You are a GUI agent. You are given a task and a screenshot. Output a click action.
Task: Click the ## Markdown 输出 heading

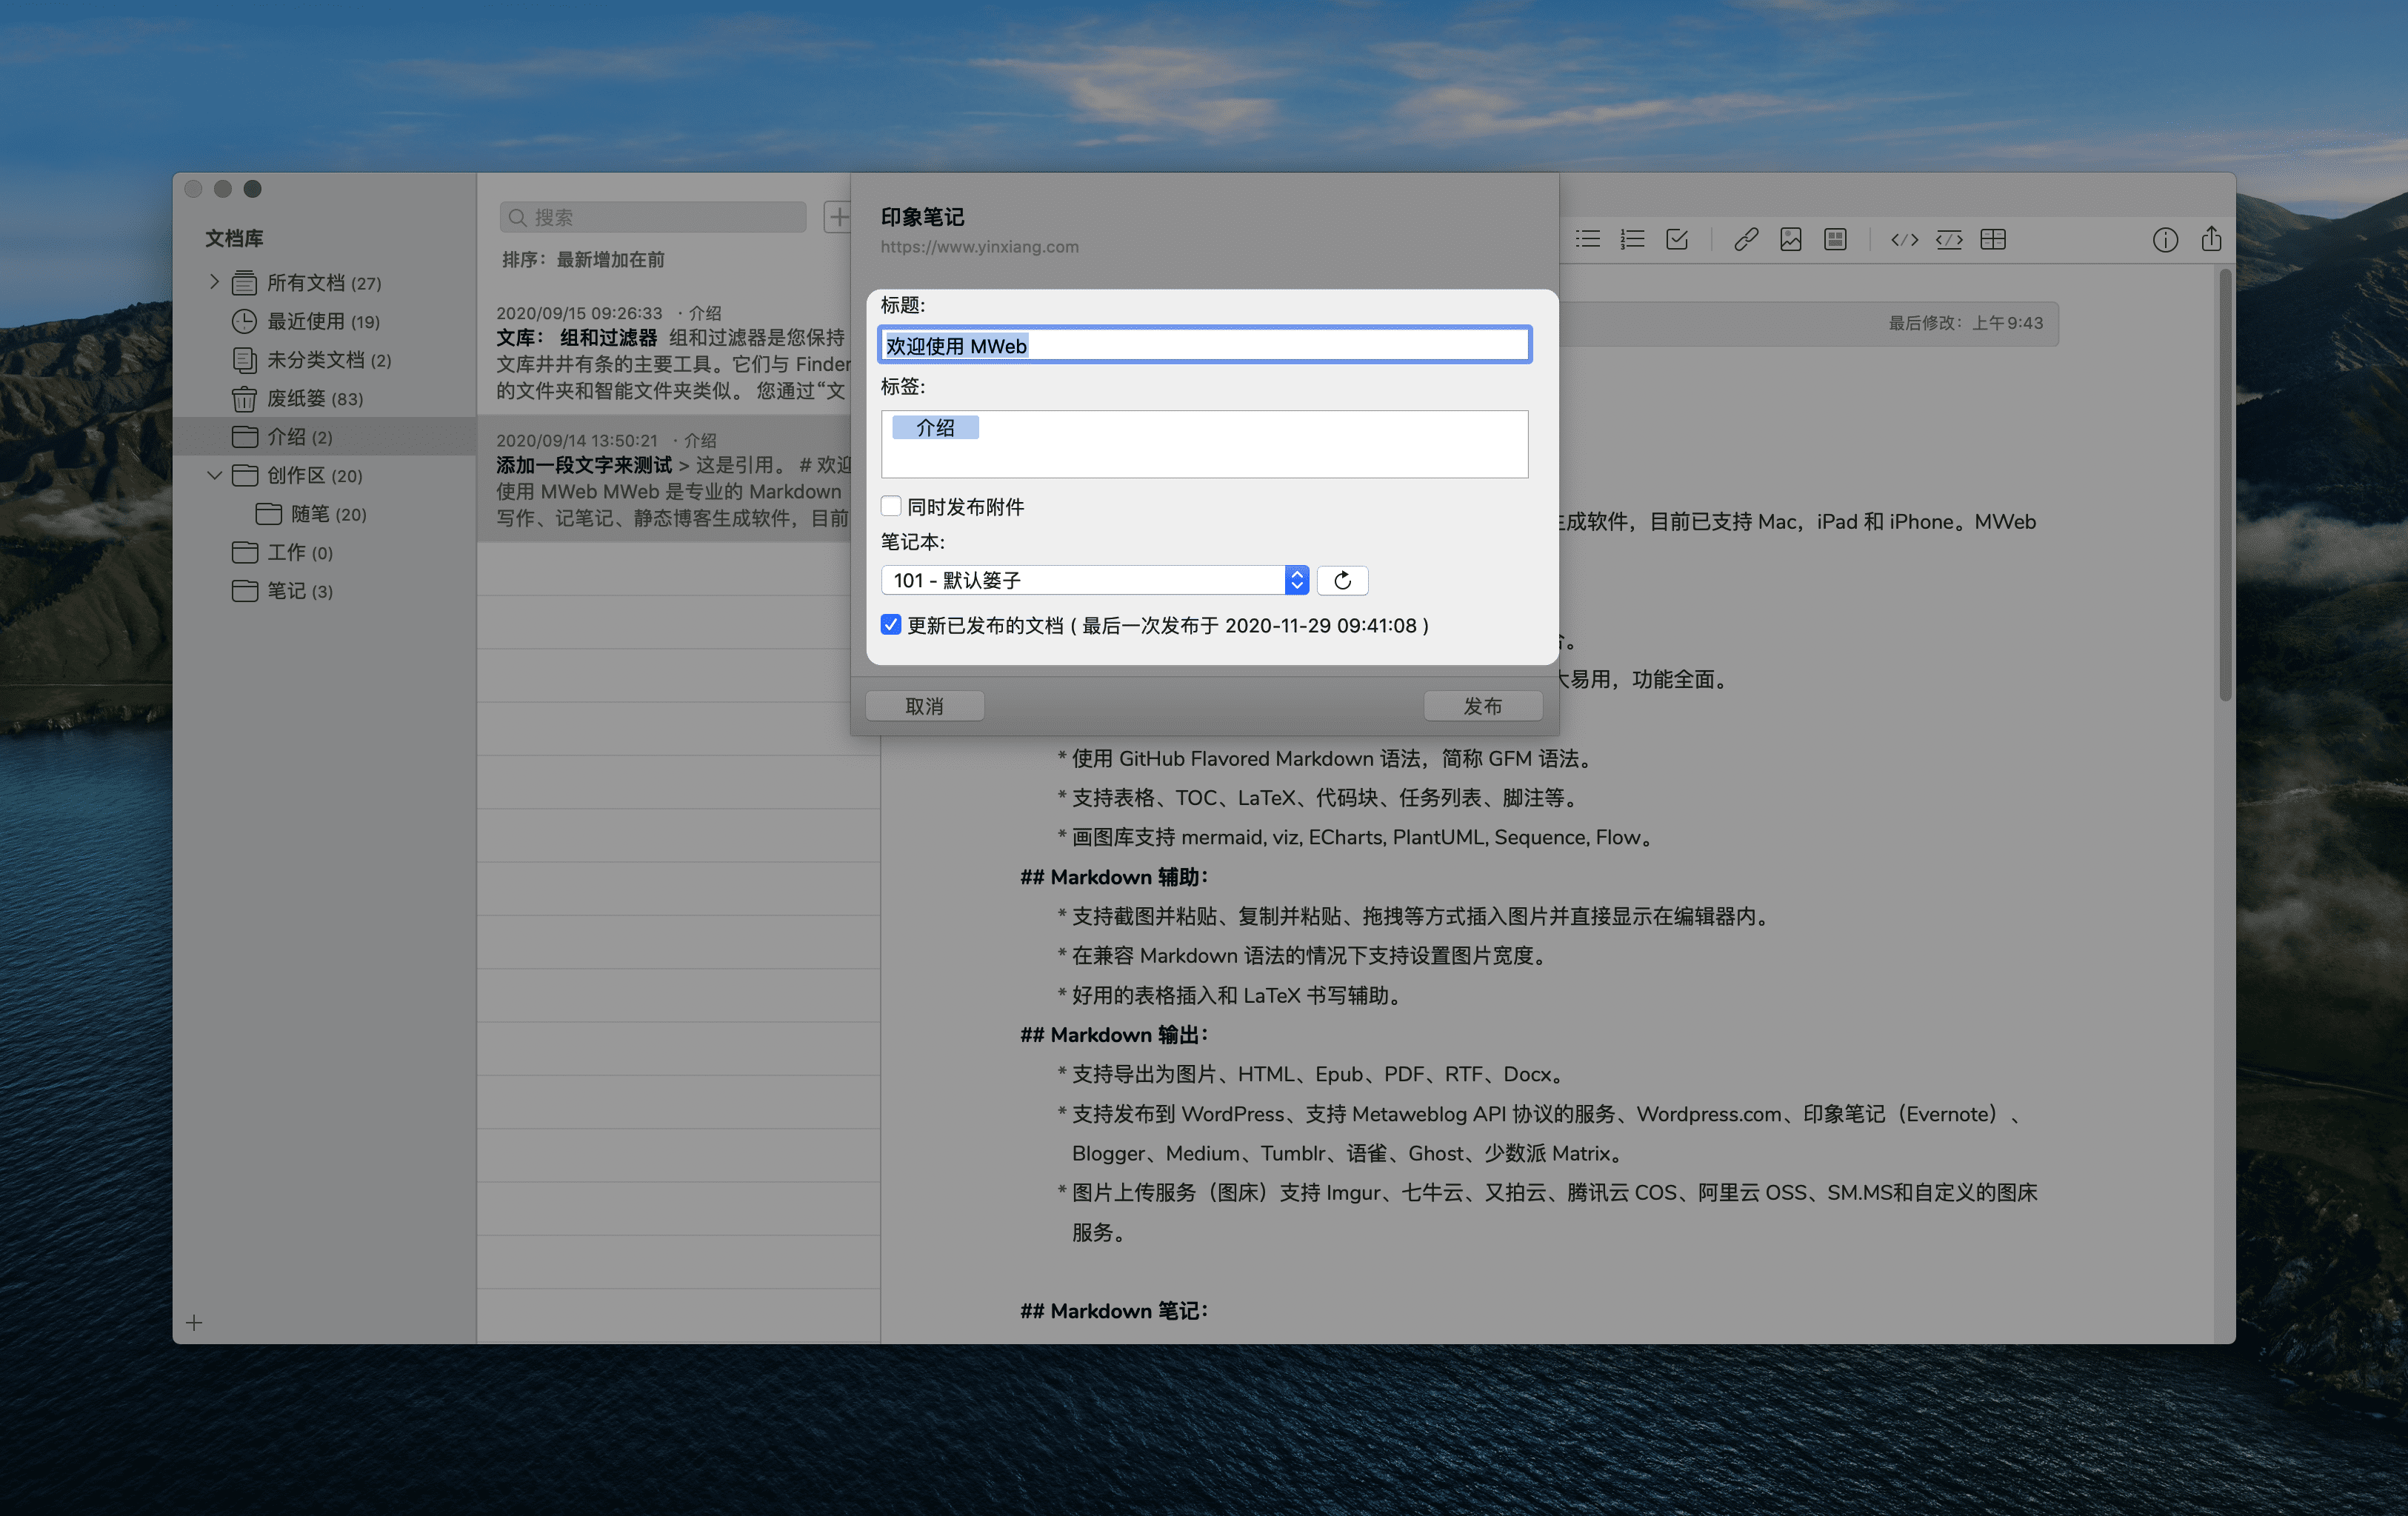coord(1114,1034)
